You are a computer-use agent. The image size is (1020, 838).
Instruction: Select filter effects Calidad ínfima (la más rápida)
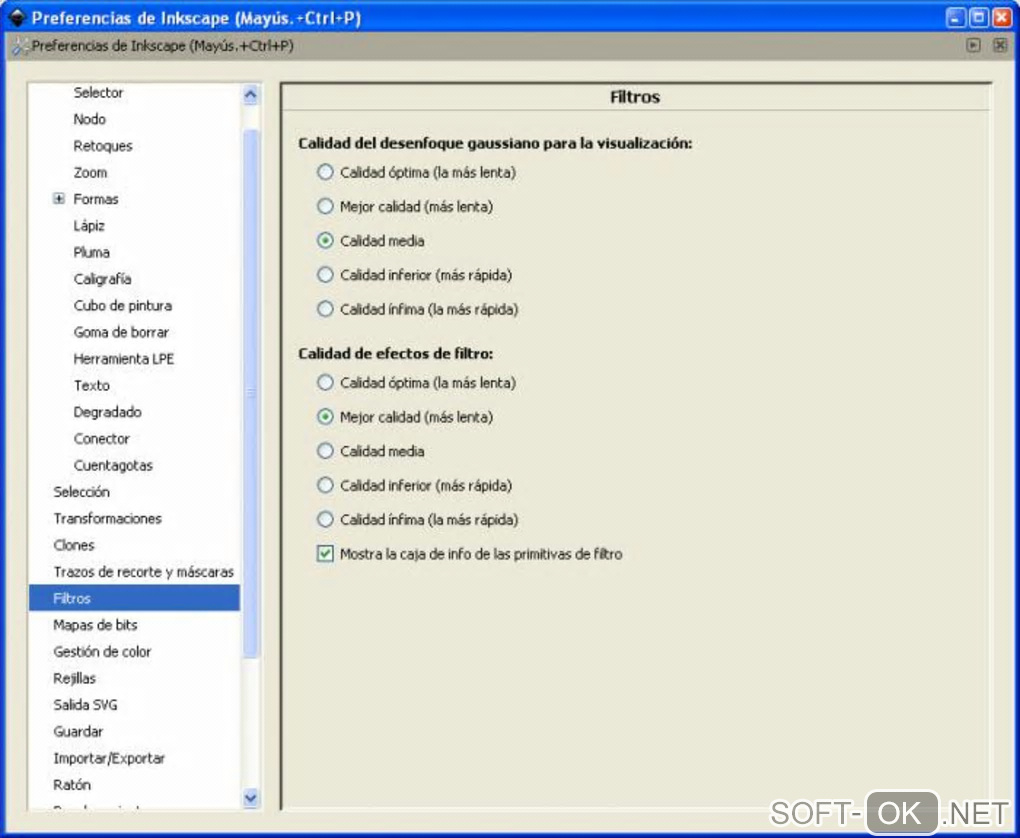[325, 519]
